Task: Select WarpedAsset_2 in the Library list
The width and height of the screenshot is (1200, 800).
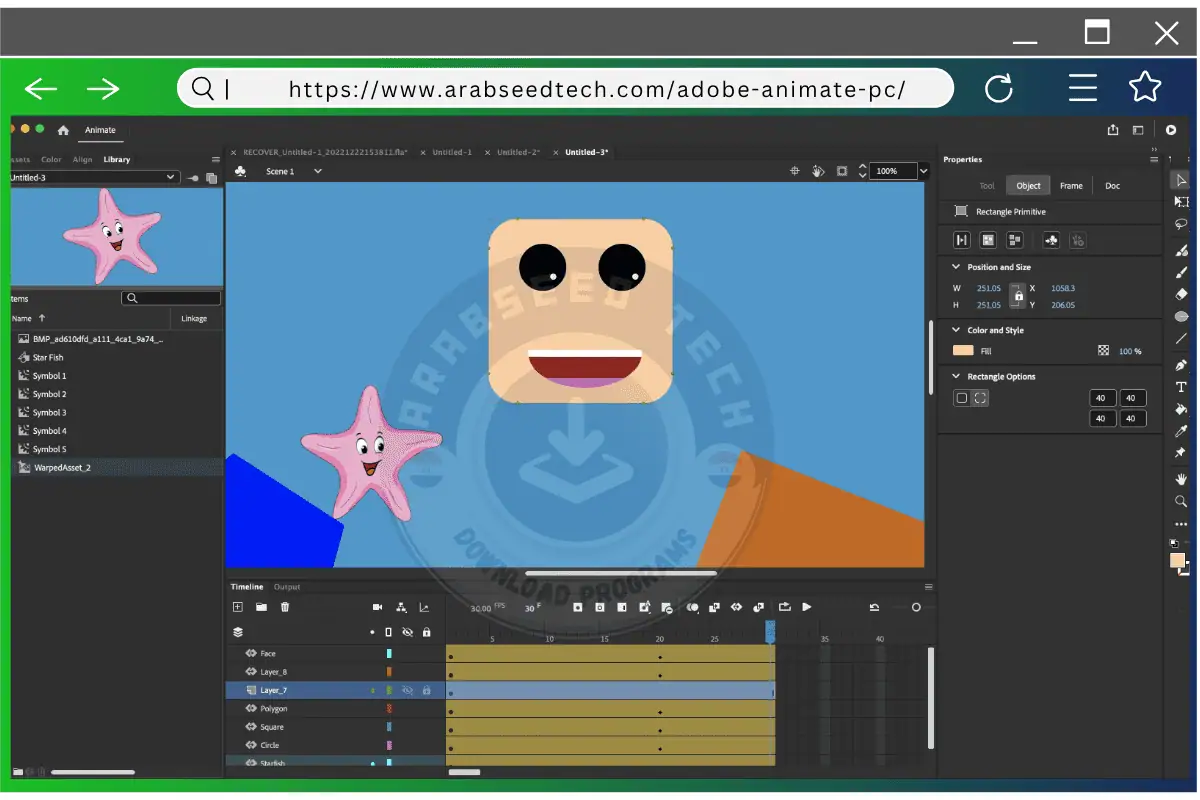Action: click(62, 467)
